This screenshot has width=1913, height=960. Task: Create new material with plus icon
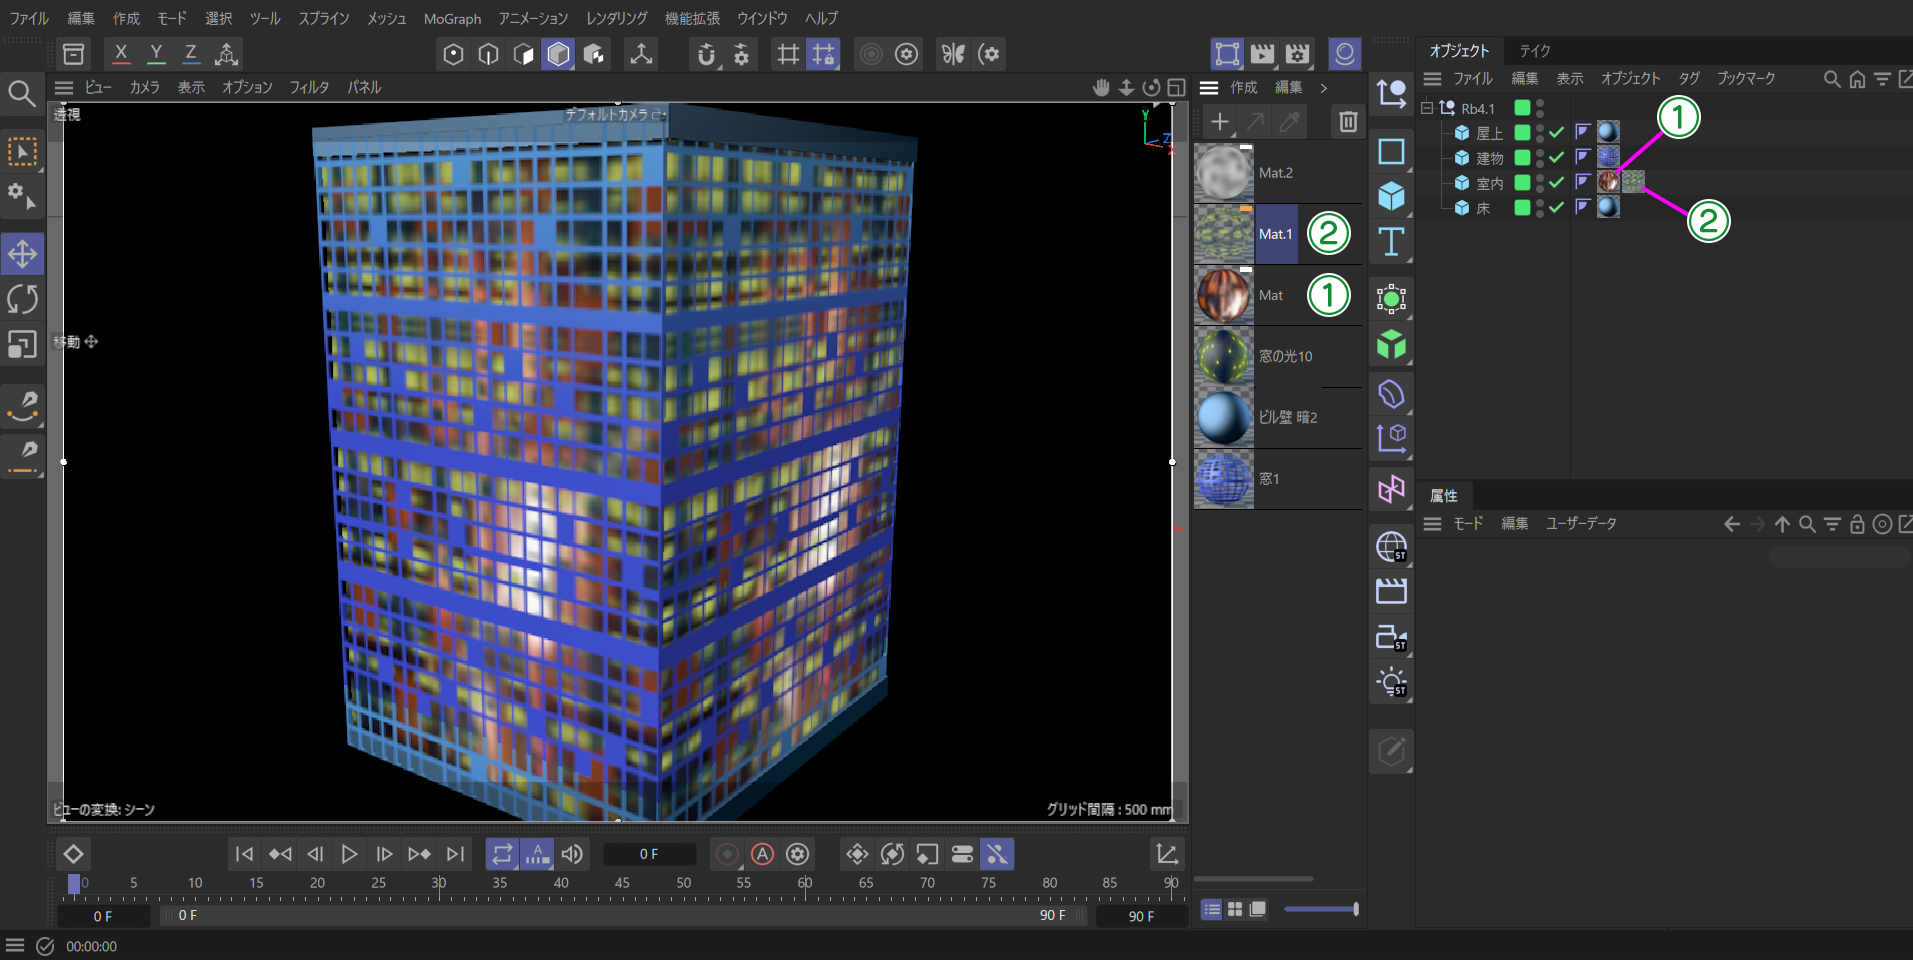(1219, 122)
